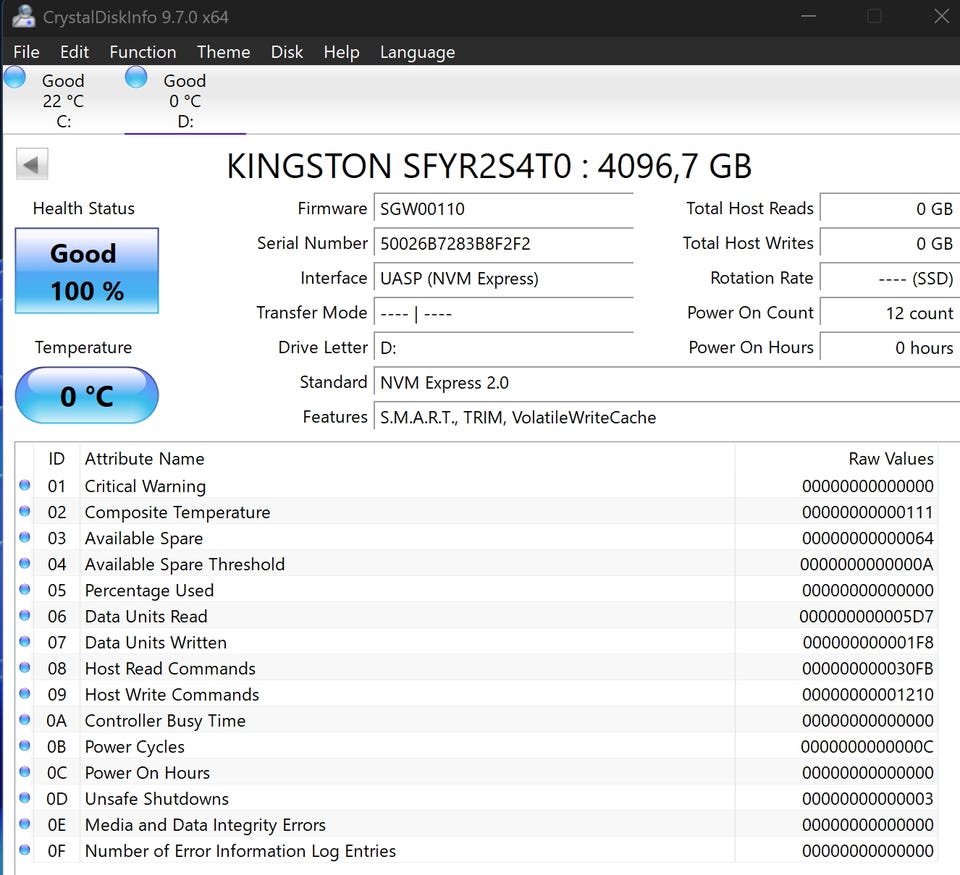Click the status dot beside Critical Warning
This screenshot has height=875, width=960.
click(25, 485)
